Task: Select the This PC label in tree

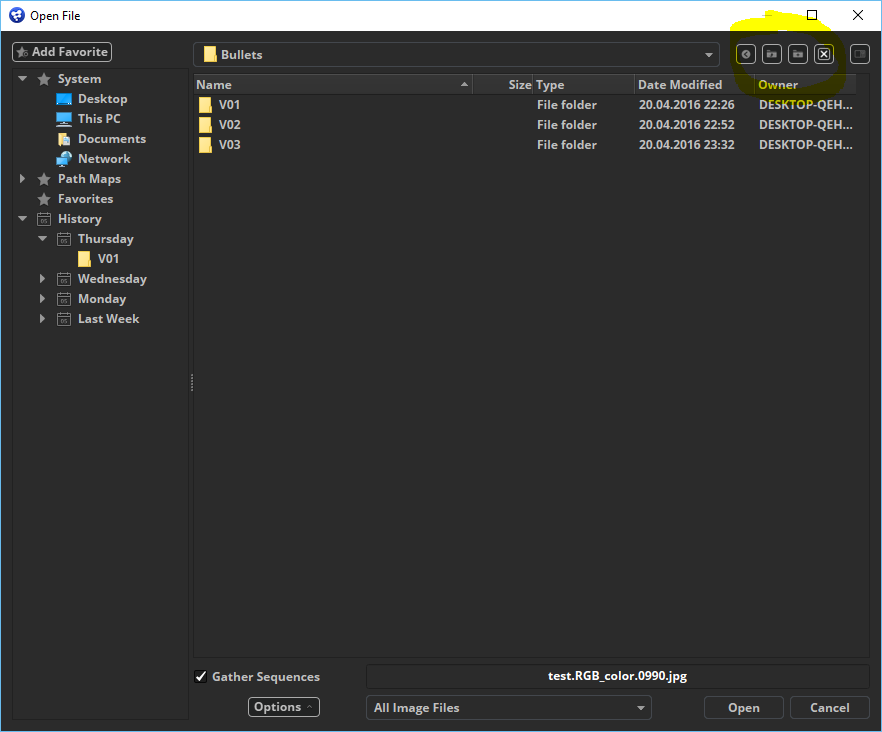Action: click(x=99, y=119)
